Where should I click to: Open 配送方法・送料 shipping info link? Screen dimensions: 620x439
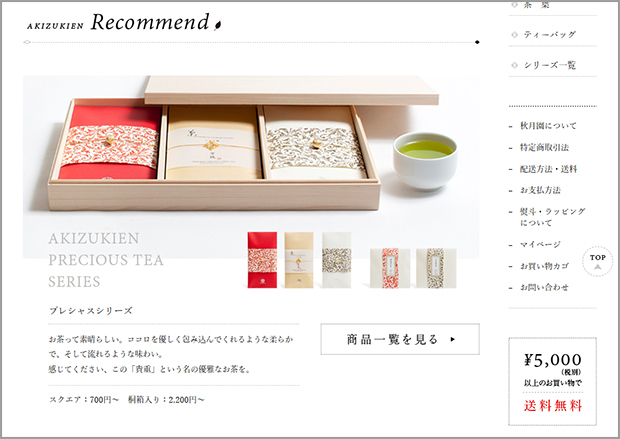548,169
